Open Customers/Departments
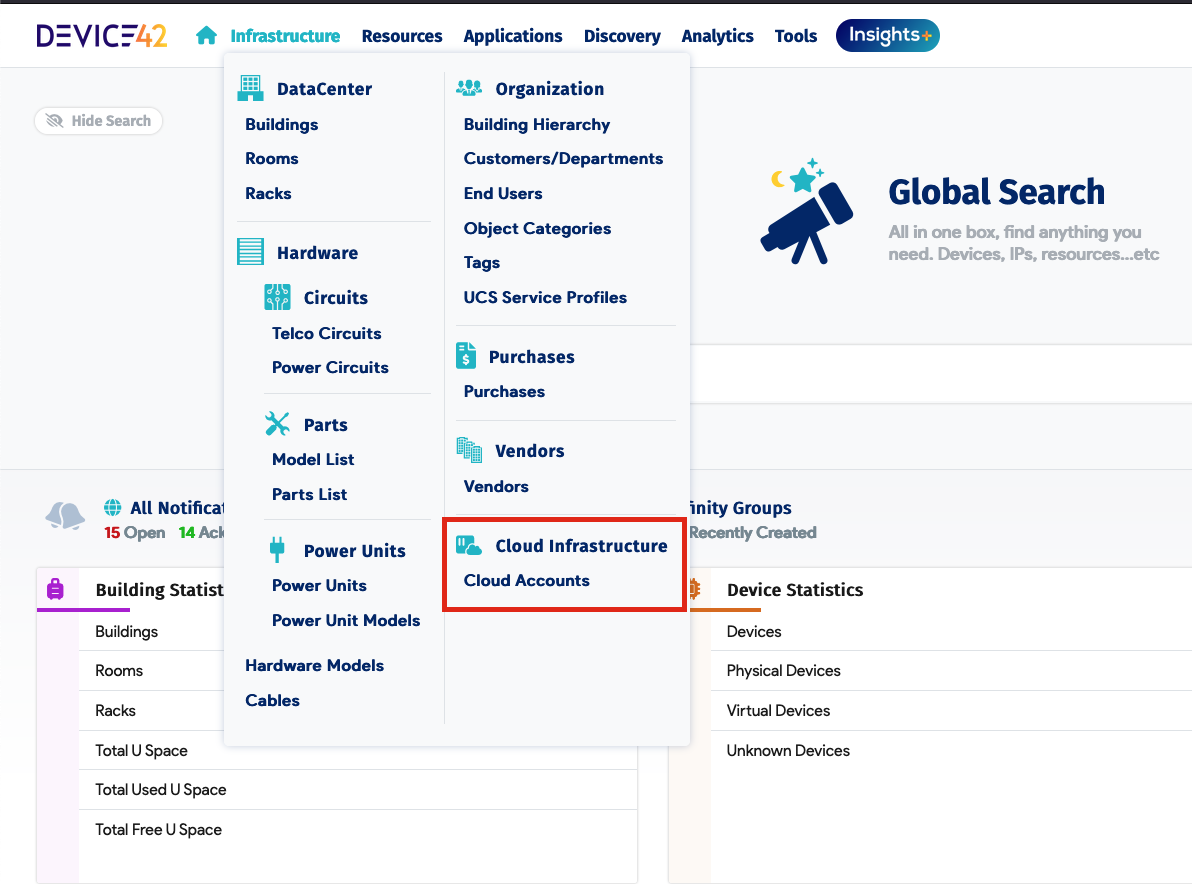Image resolution: width=1192 pixels, height=884 pixels. 563,159
